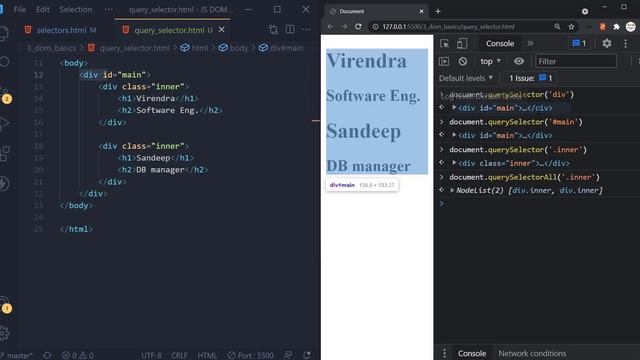This screenshot has width=640, height=360.
Task: Open the issues badge showing 1 in DevTools toolbar
Action: (x=579, y=43)
